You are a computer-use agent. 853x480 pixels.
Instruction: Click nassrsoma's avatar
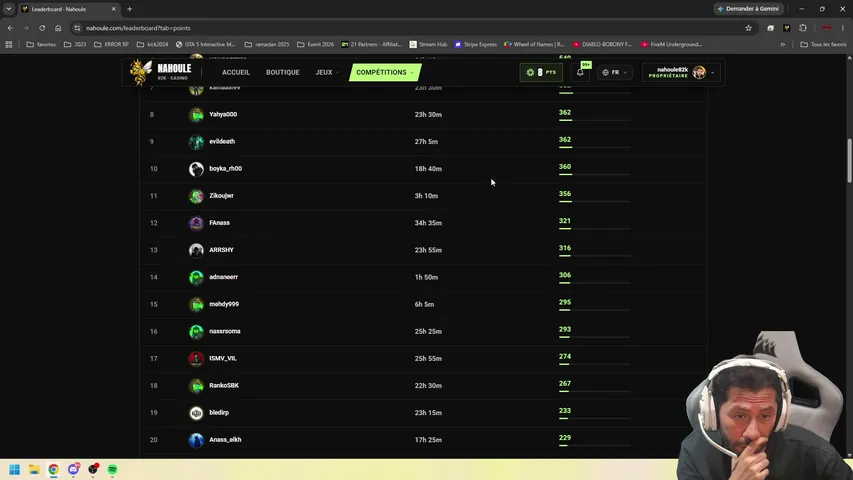(196, 331)
